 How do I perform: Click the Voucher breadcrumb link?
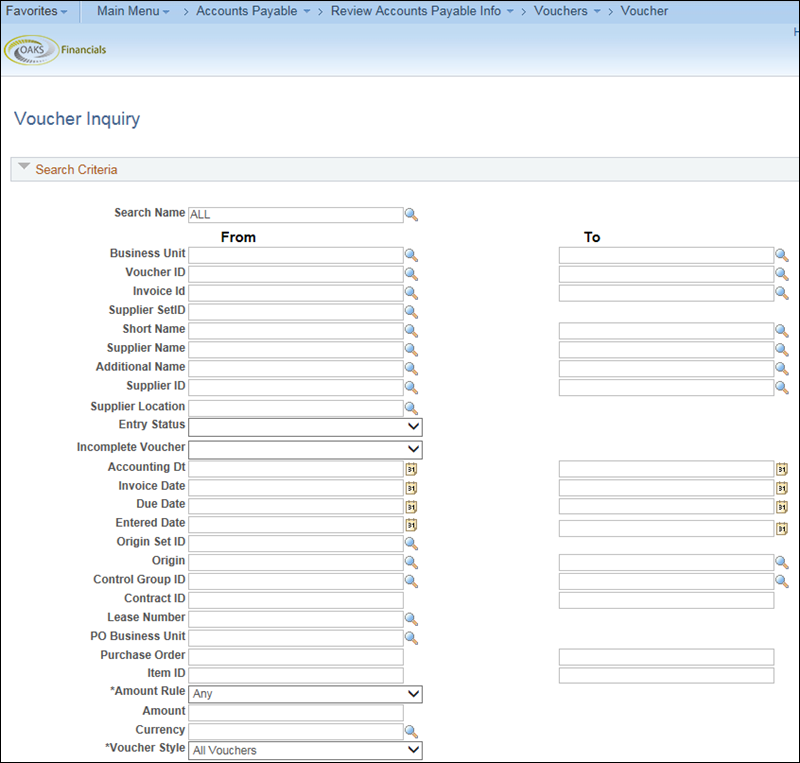pyautogui.click(x=644, y=11)
